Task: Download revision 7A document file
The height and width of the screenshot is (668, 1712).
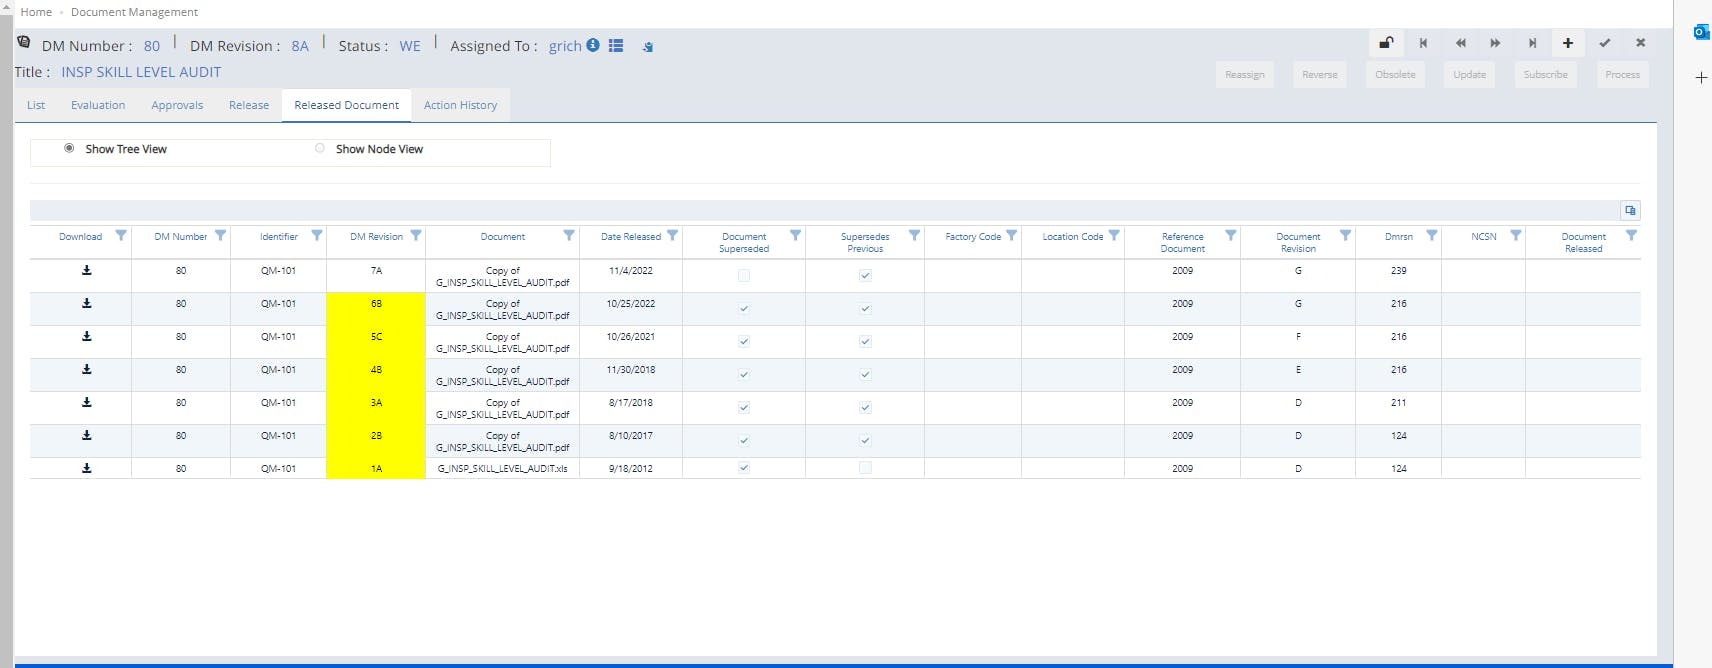Action: (x=87, y=271)
